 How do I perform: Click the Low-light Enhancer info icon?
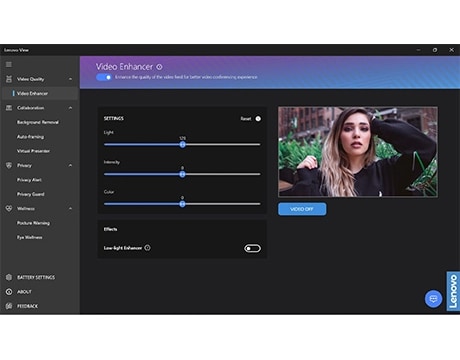coord(147,248)
